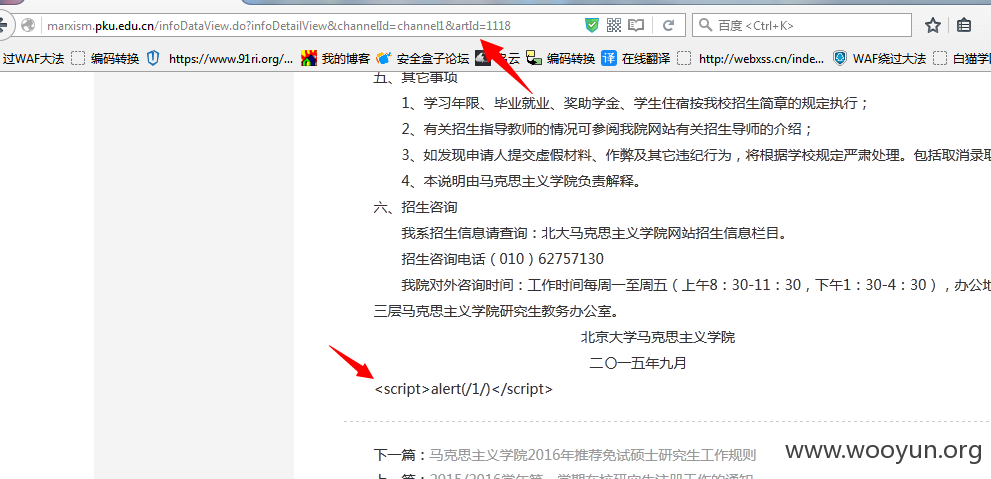Click the phone line 招生咨询电话（010）62757130
Image resolution: width=991 pixels, height=479 pixels.
pyautogui.click(x=502, y=259)
